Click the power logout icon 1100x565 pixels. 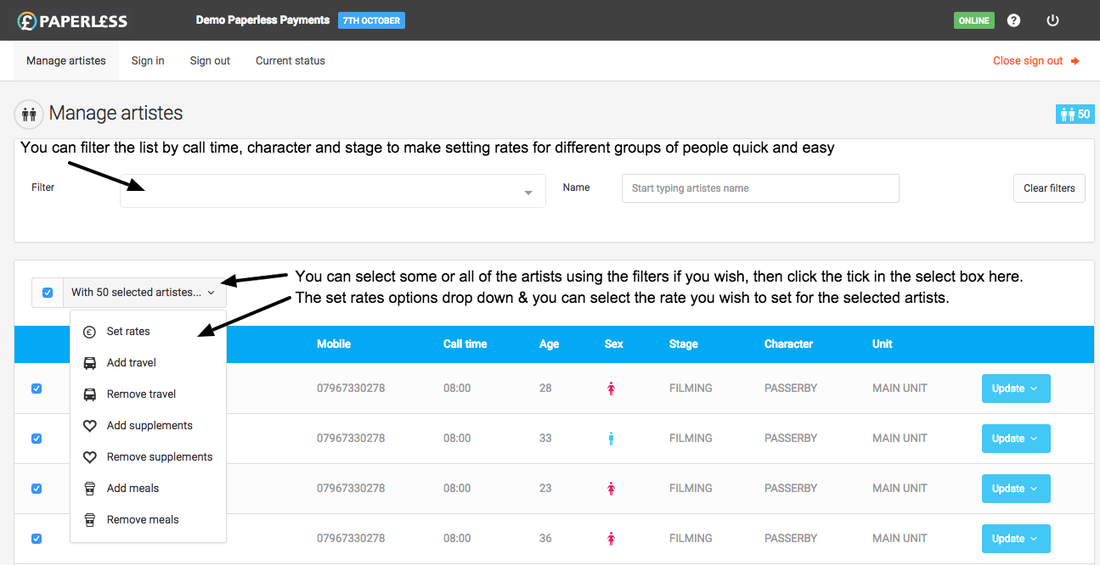(x=1052, y=20)
